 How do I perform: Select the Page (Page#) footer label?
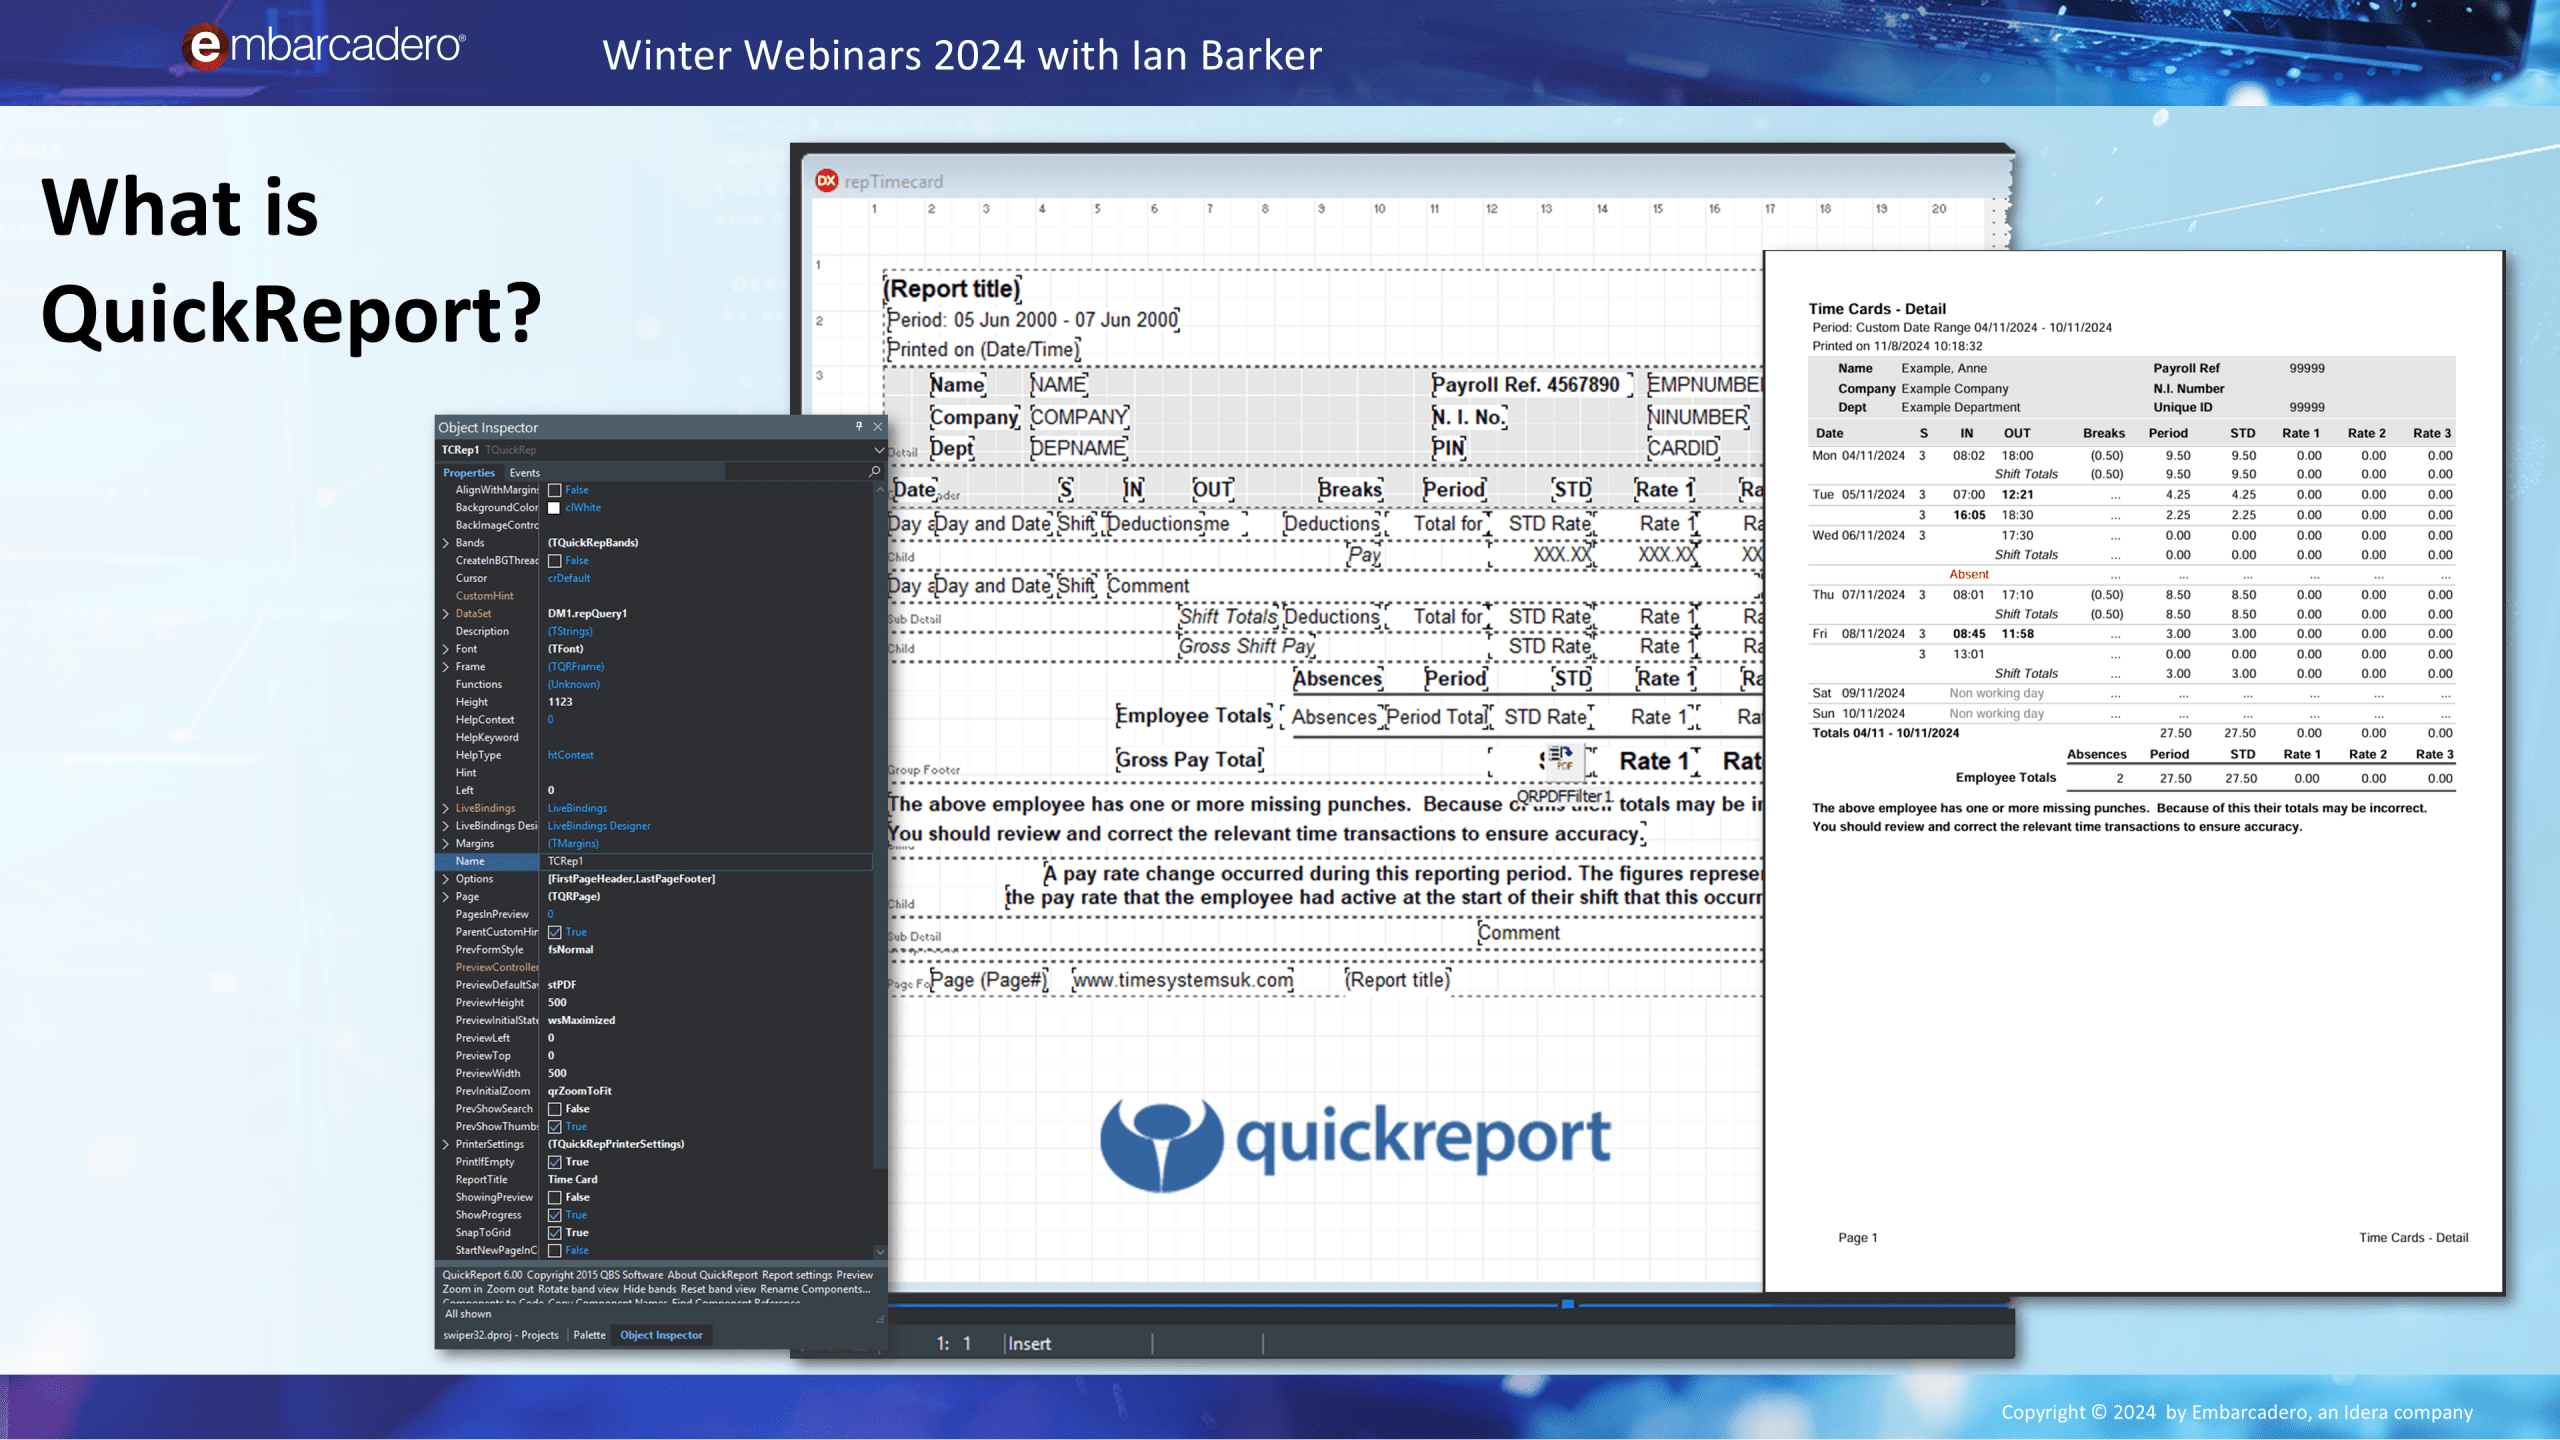tap(989, 980)
